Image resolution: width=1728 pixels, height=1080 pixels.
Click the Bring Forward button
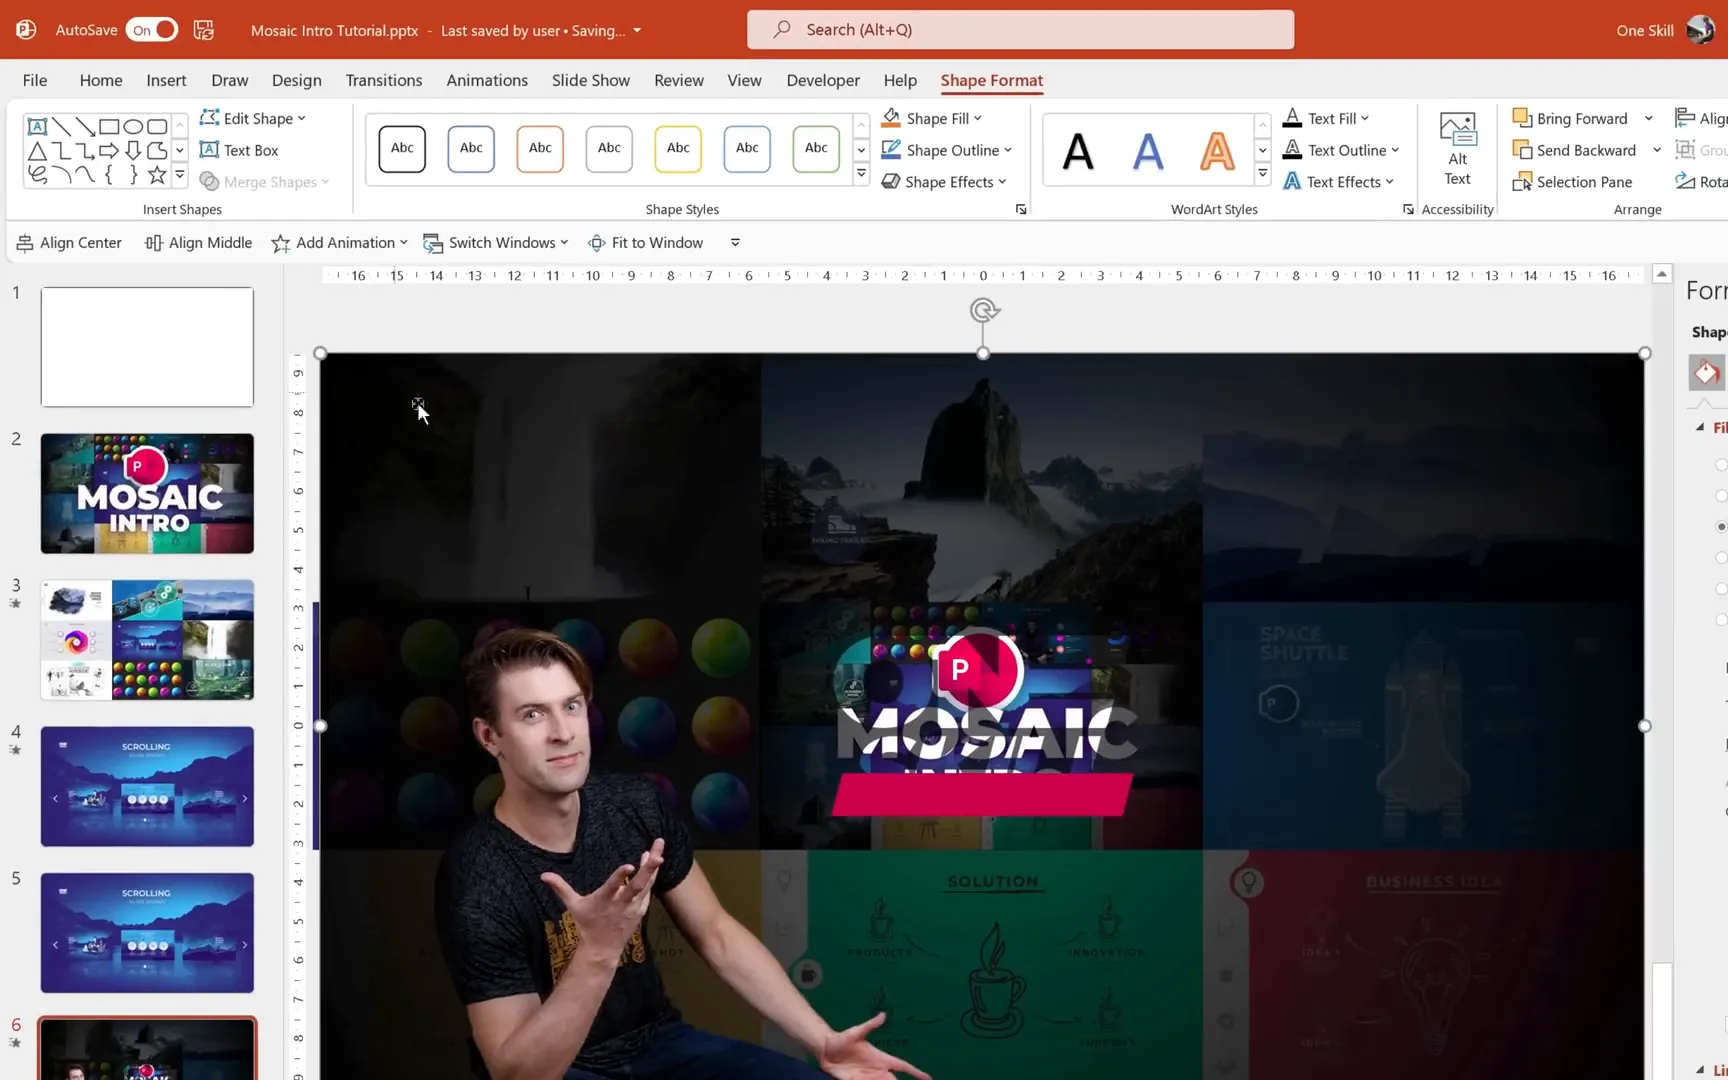(1570, 118)
